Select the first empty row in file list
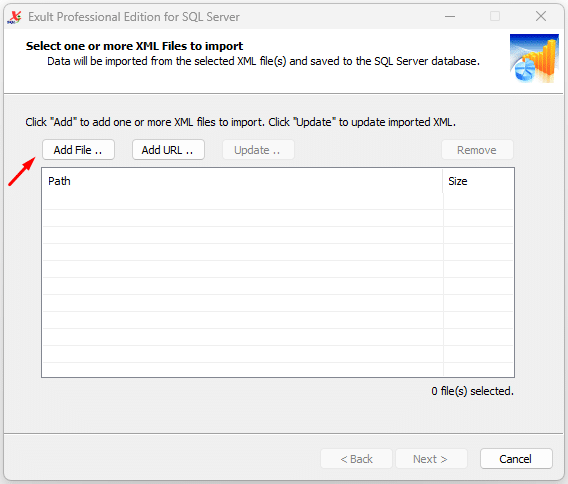Viewport: 568px width, 484px height. coord(278,201)
